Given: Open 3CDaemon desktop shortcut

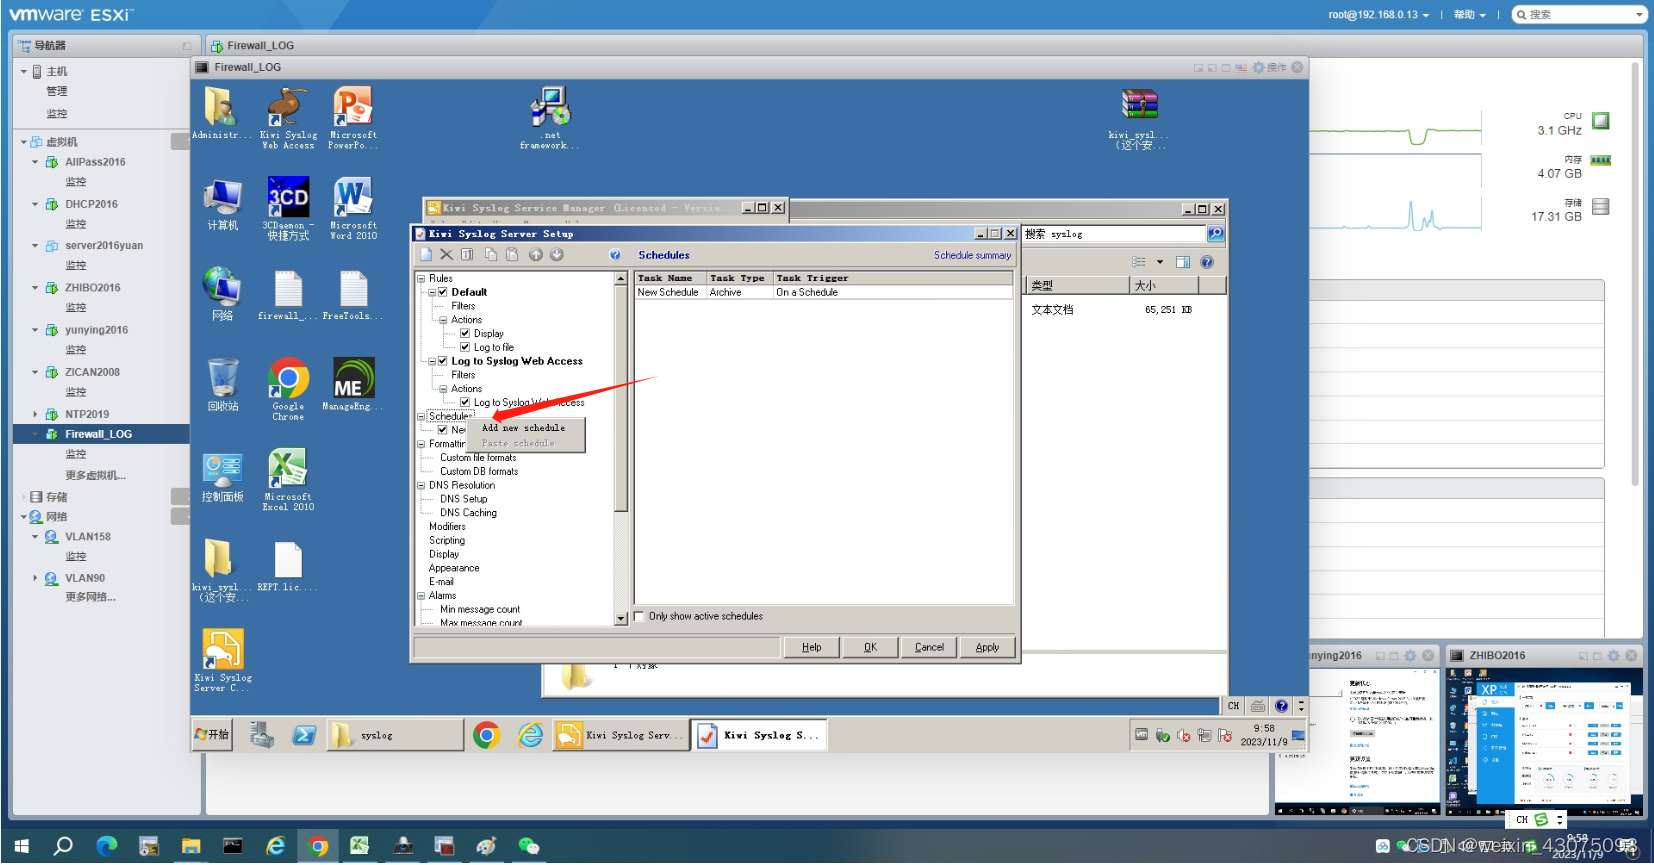Looking at the screenshot, I should (x=288, y=208).
